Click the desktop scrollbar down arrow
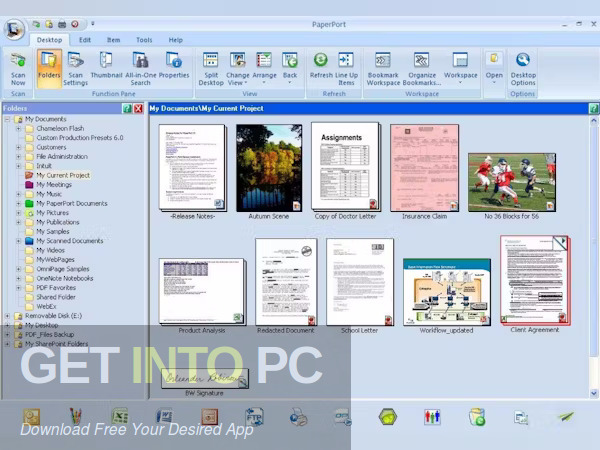The height and width of the screenshot is (450, 600). coord(593,393)
